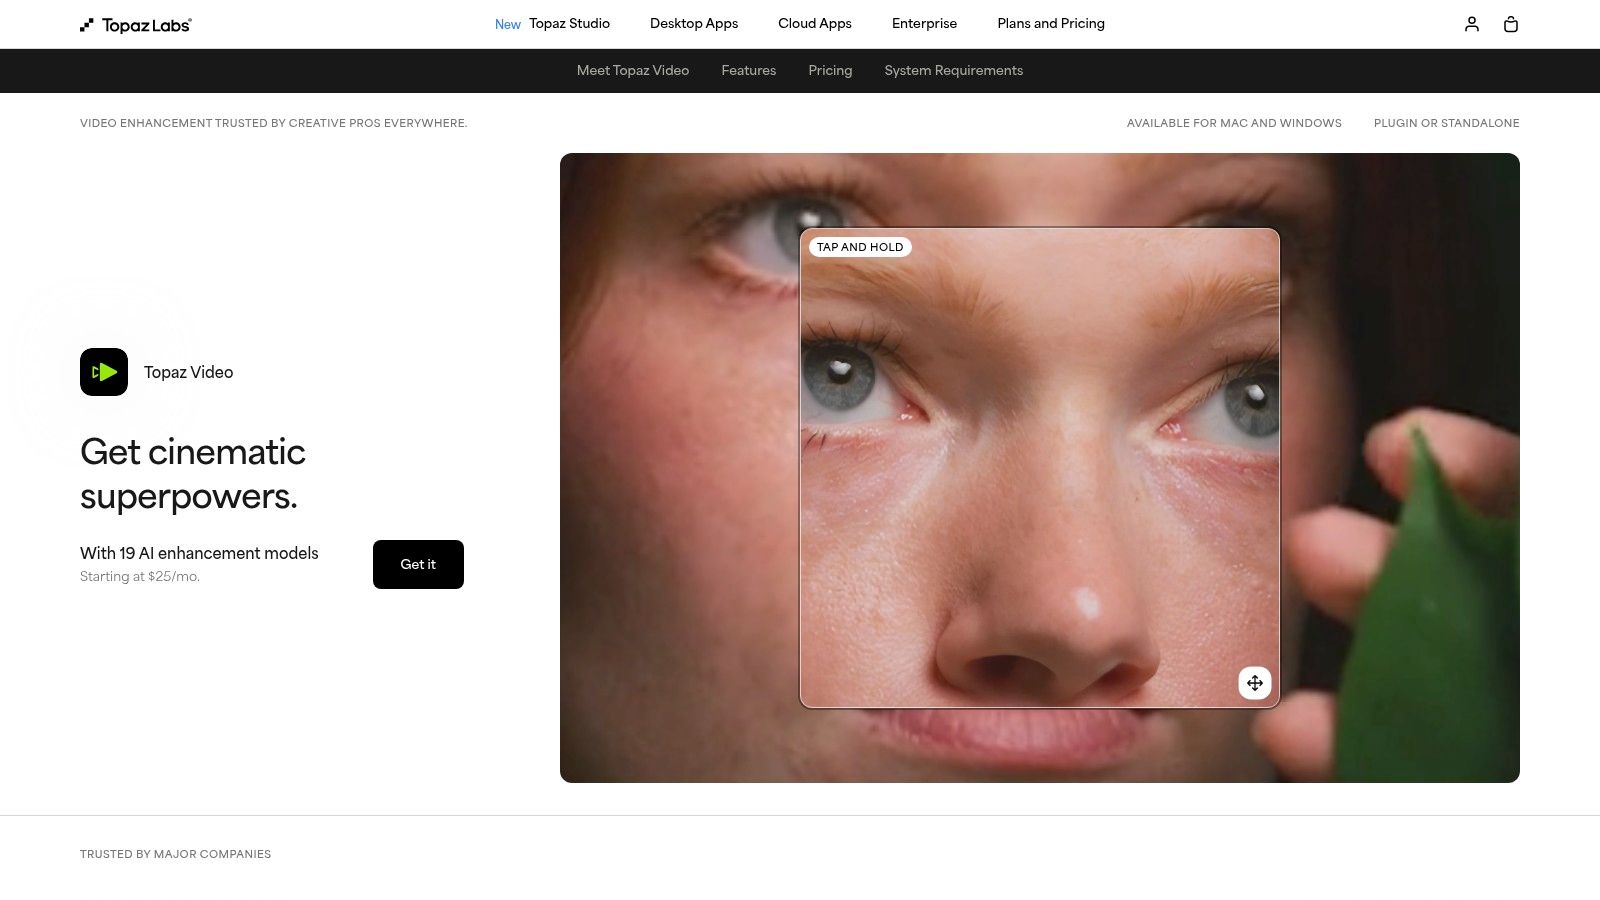Open the user account icon
Viewport: 1600px width, 900px height.
pyautogui.click(x=1472, y=24)
